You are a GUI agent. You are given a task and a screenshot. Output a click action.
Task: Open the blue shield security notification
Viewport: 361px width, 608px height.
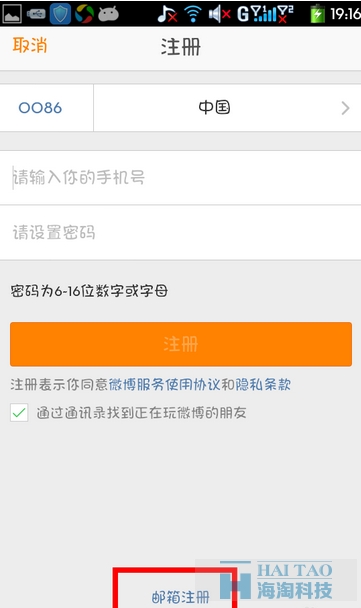click(60, 14)
